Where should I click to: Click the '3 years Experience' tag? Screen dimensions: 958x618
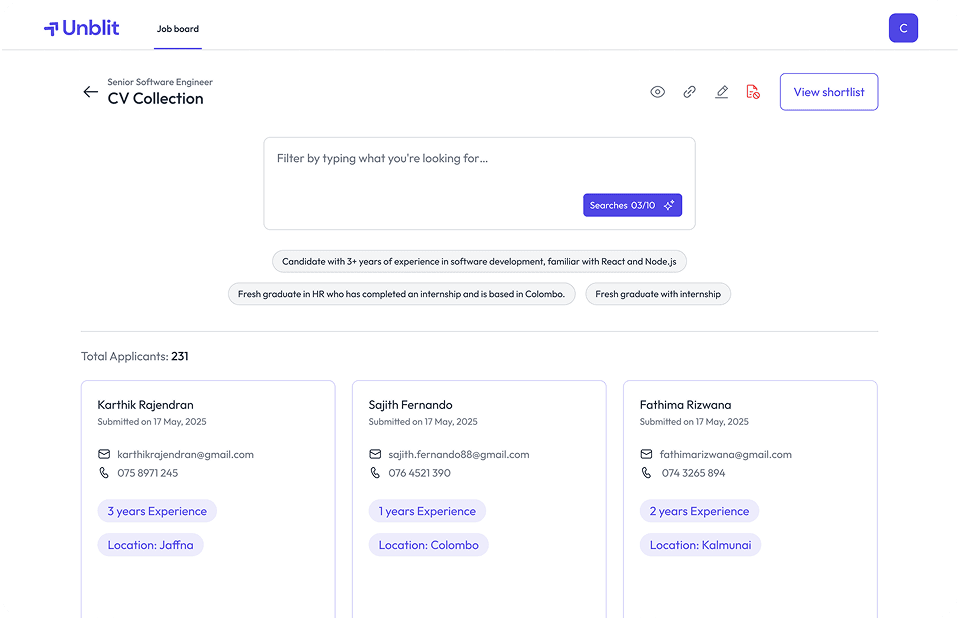(x=157, y=511)
